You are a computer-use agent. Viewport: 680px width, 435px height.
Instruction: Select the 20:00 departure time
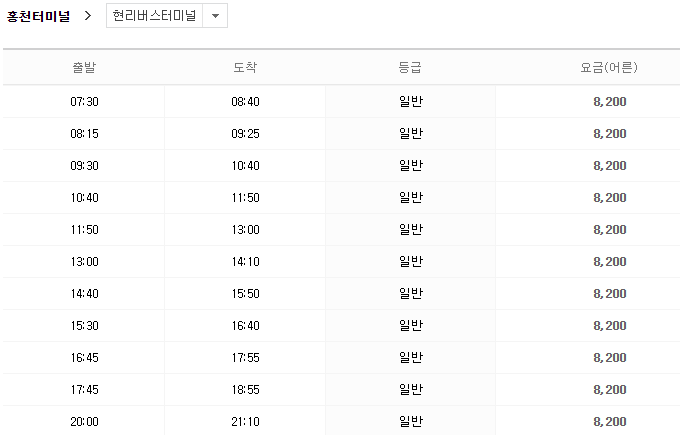[84, 422]
